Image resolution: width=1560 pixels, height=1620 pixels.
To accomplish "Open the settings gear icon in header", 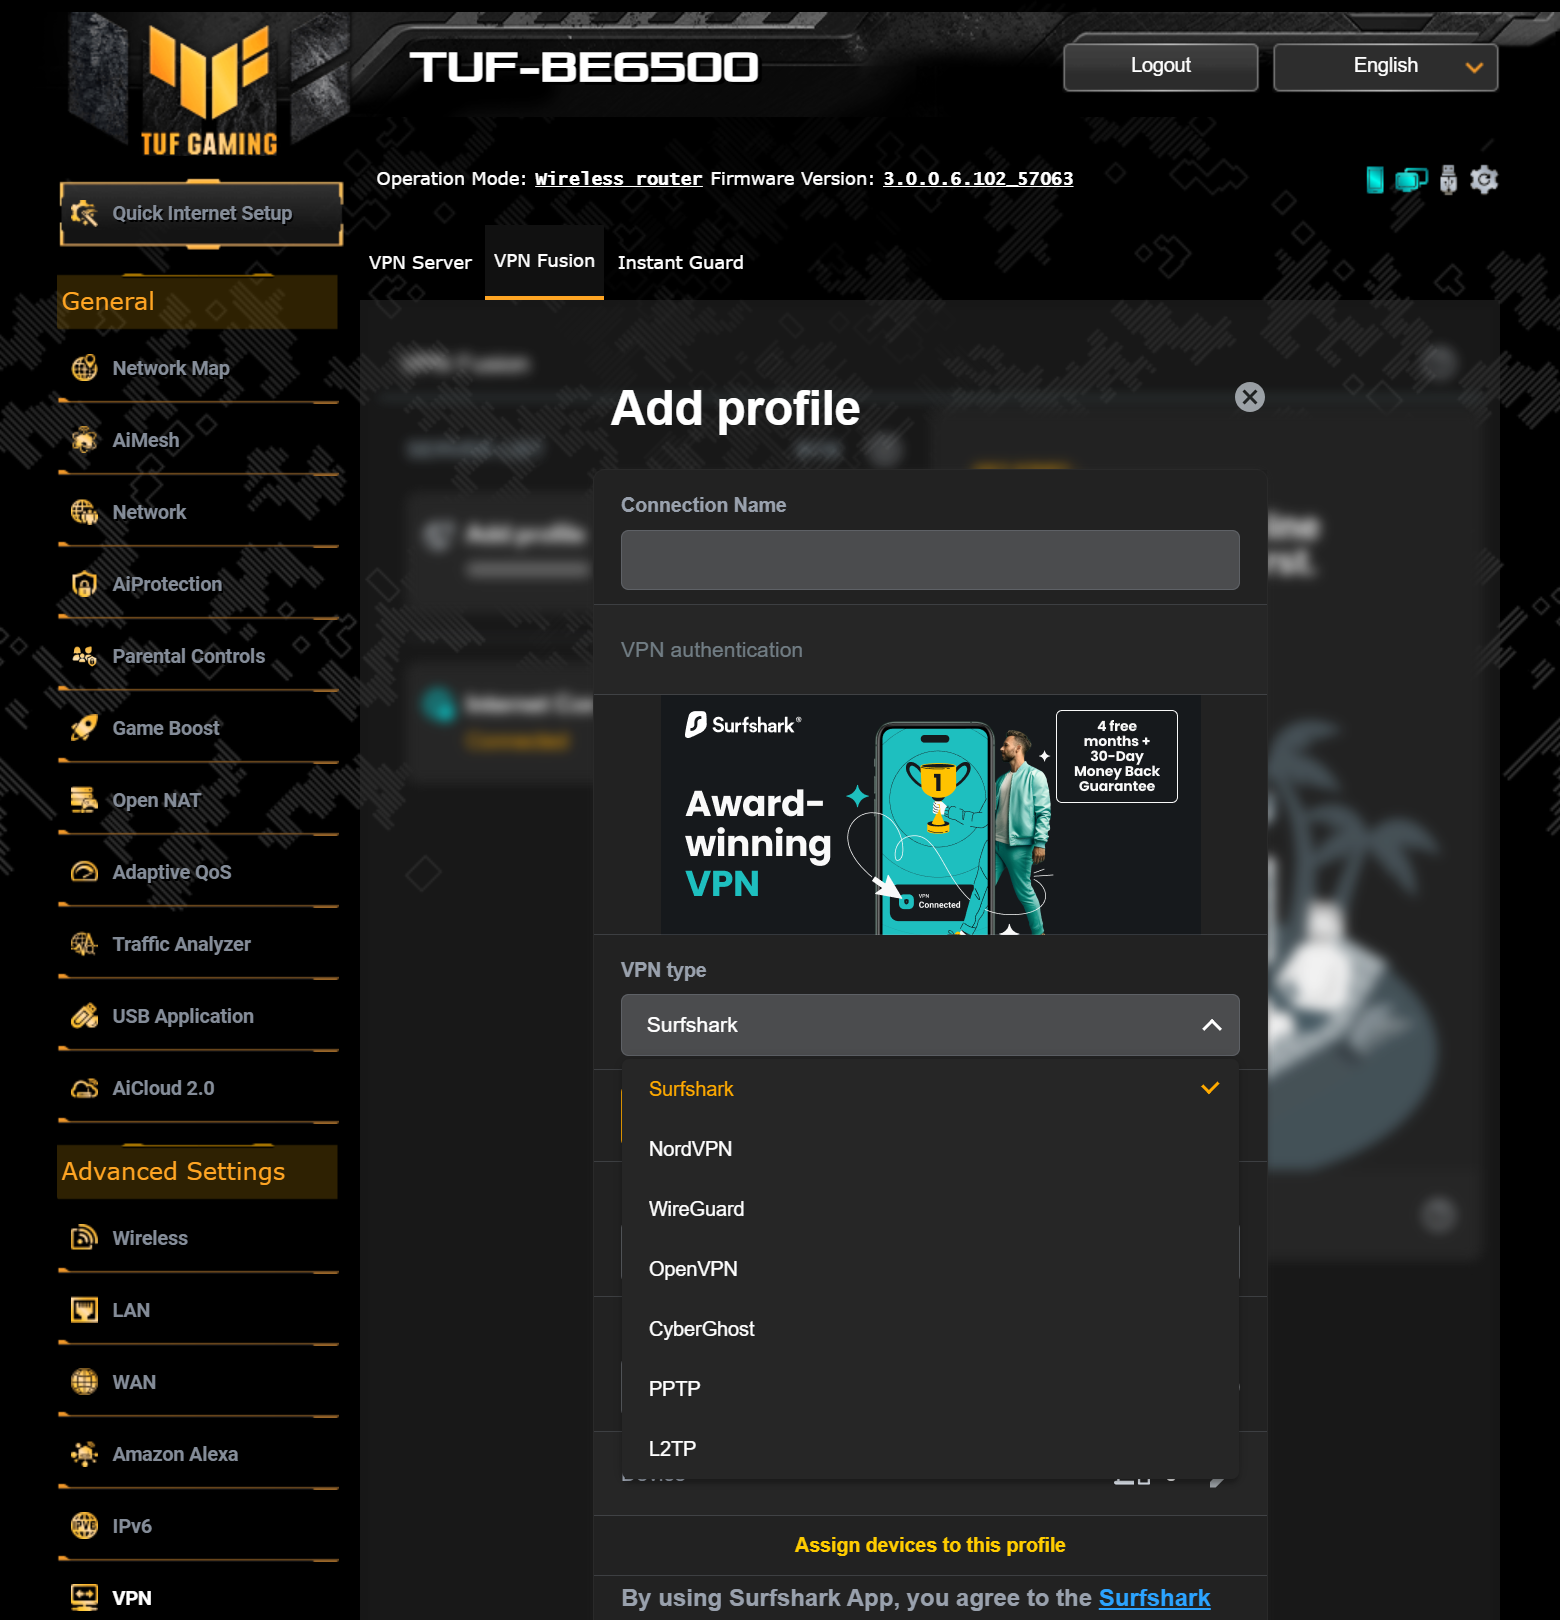I will coord(1484,180).
